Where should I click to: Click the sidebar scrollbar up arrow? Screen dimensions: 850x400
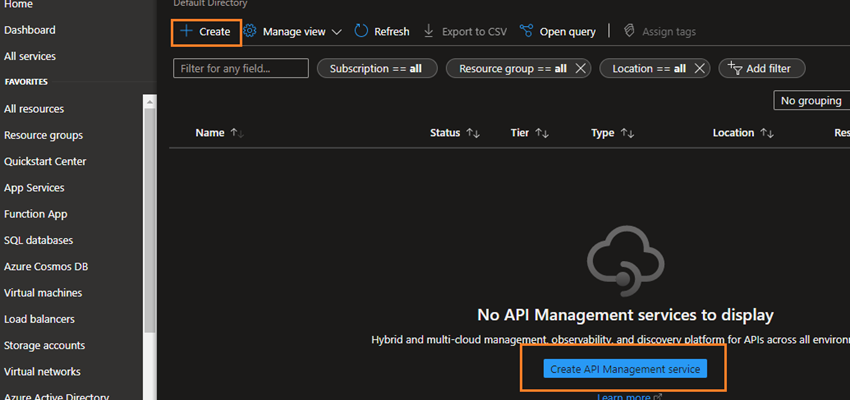(x=150, y=101)
